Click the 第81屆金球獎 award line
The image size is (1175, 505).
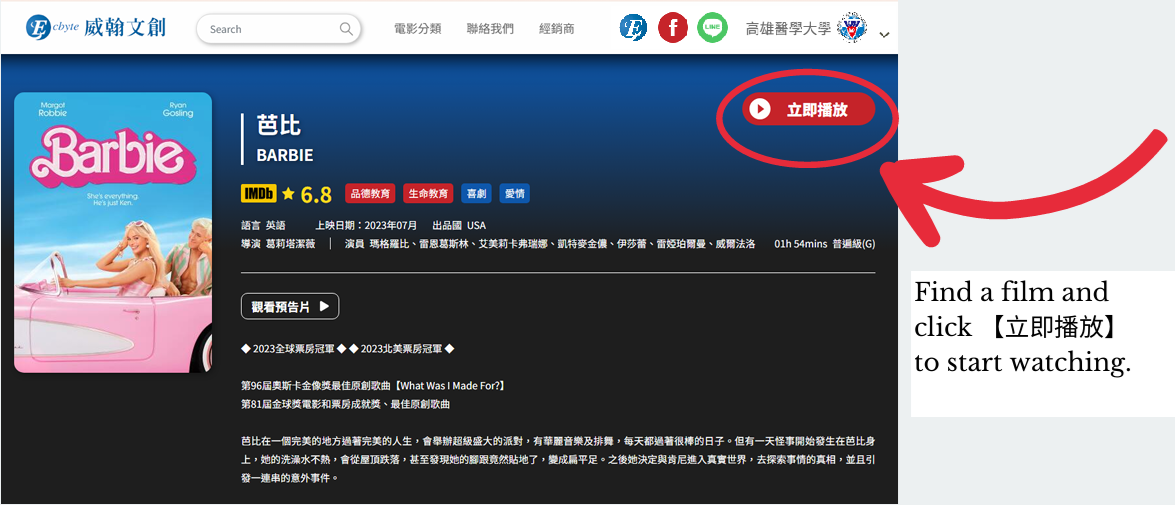point(345,405)
